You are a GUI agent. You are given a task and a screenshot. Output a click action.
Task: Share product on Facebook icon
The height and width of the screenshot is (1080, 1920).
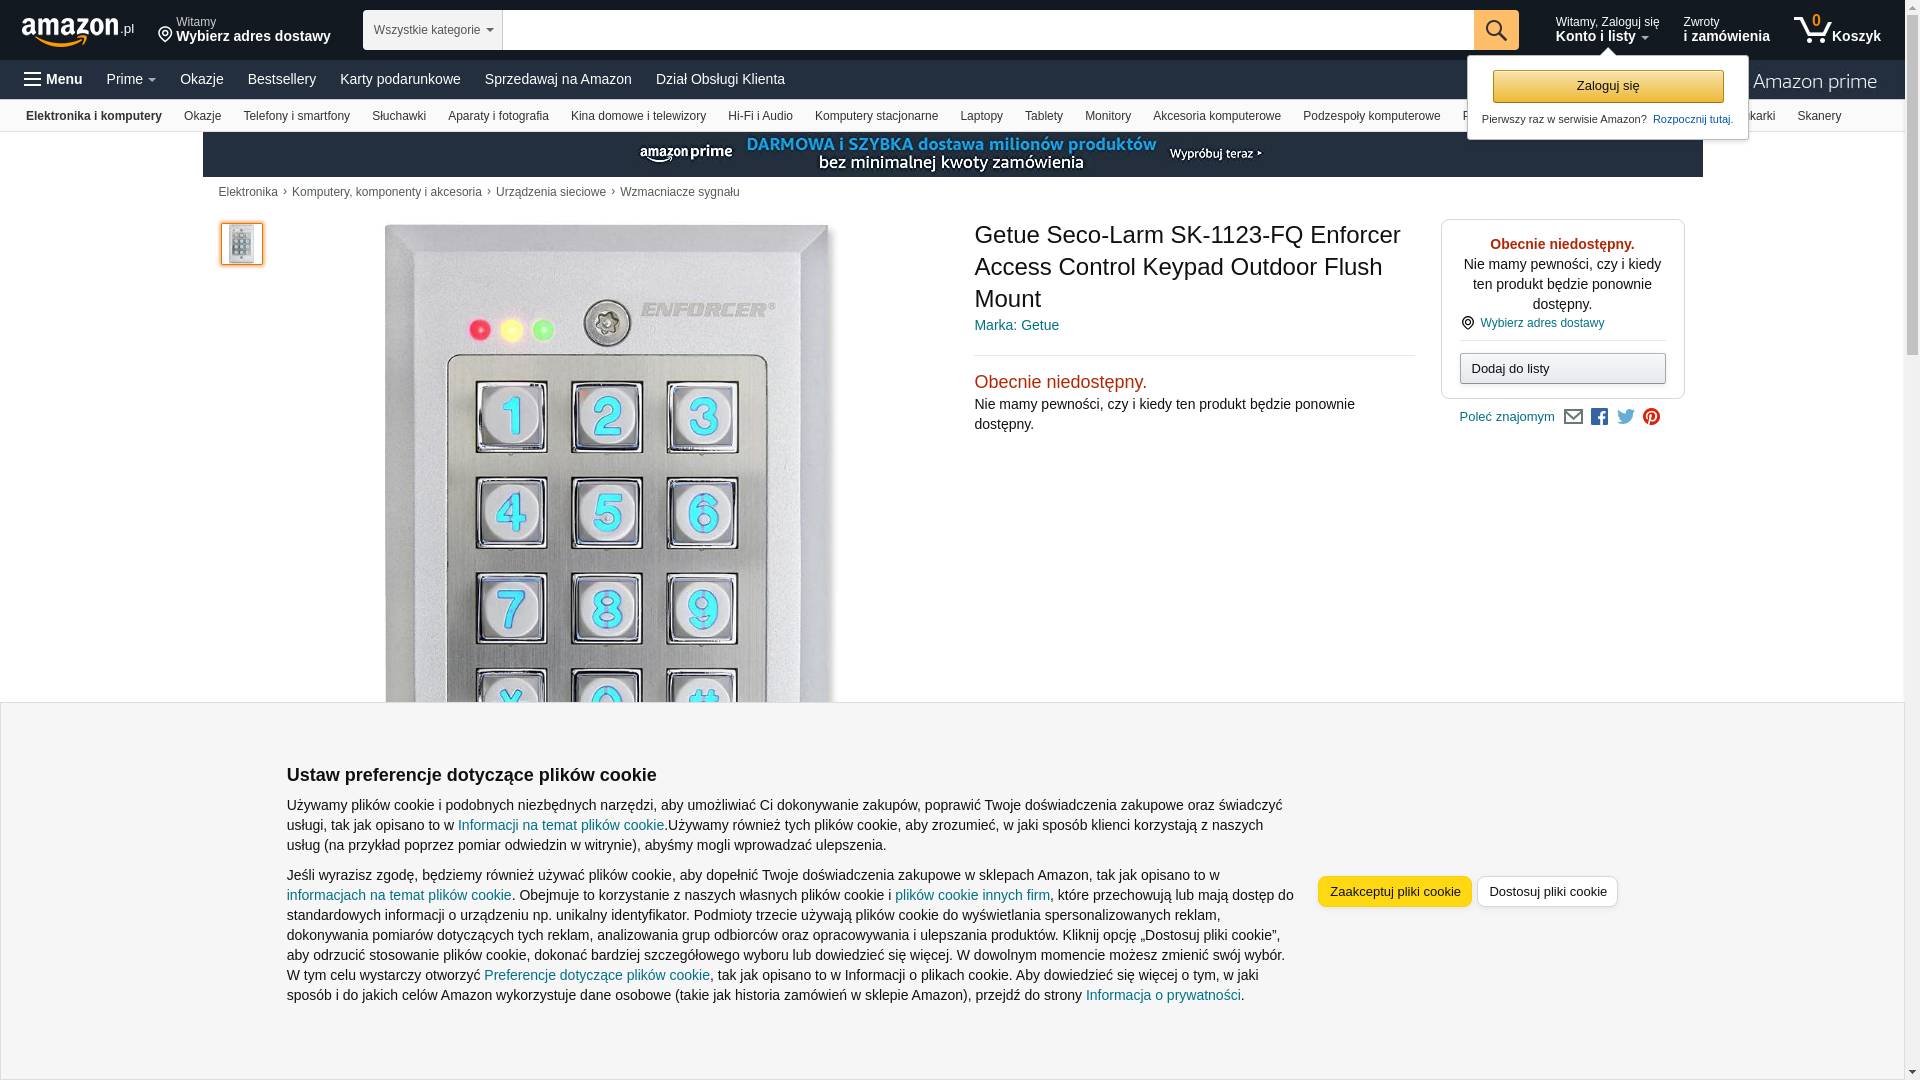(x=1599, y=417)
